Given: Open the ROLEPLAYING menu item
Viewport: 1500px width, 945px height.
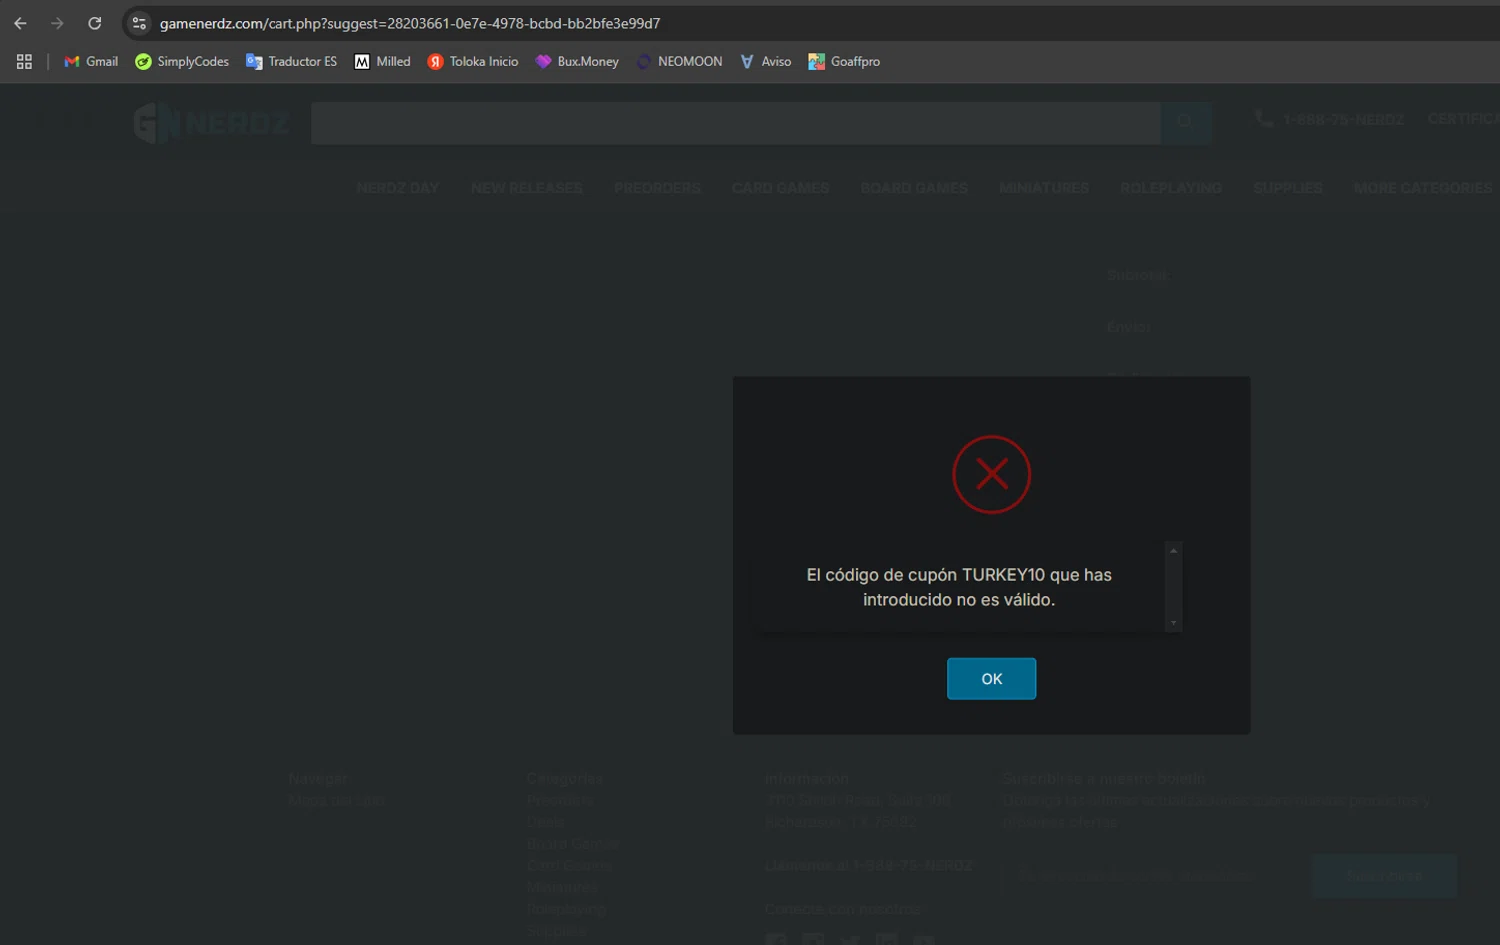Looking at the screenshot, I should point(1171,188).
